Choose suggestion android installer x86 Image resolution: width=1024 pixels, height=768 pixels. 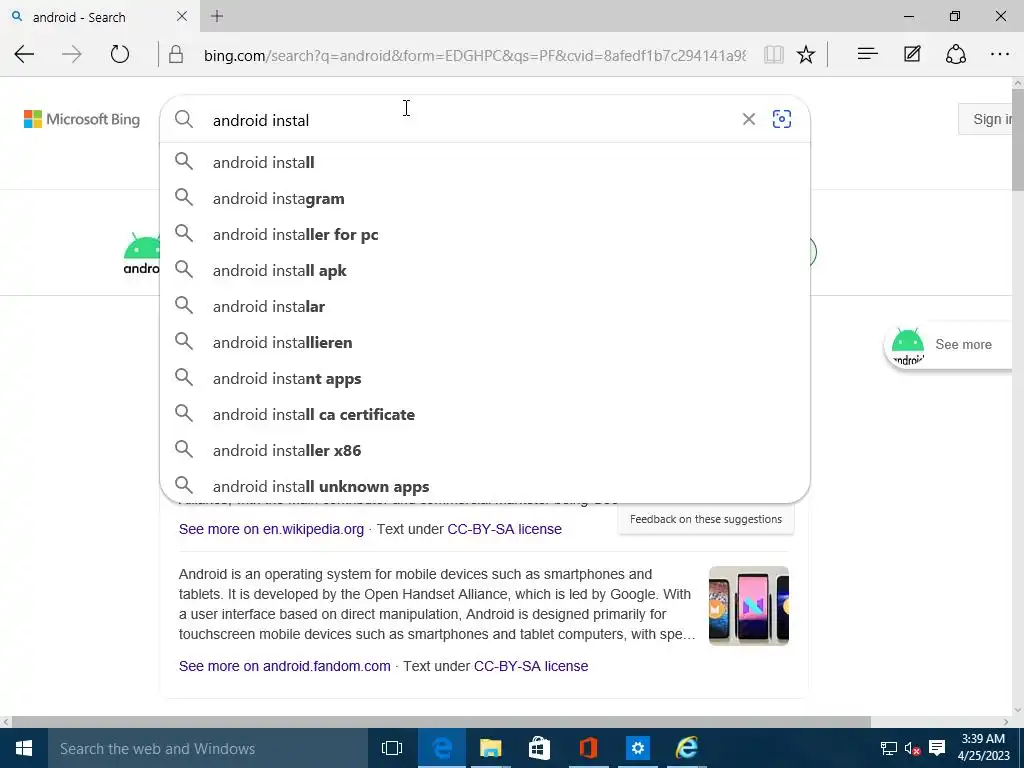(485, 449)
